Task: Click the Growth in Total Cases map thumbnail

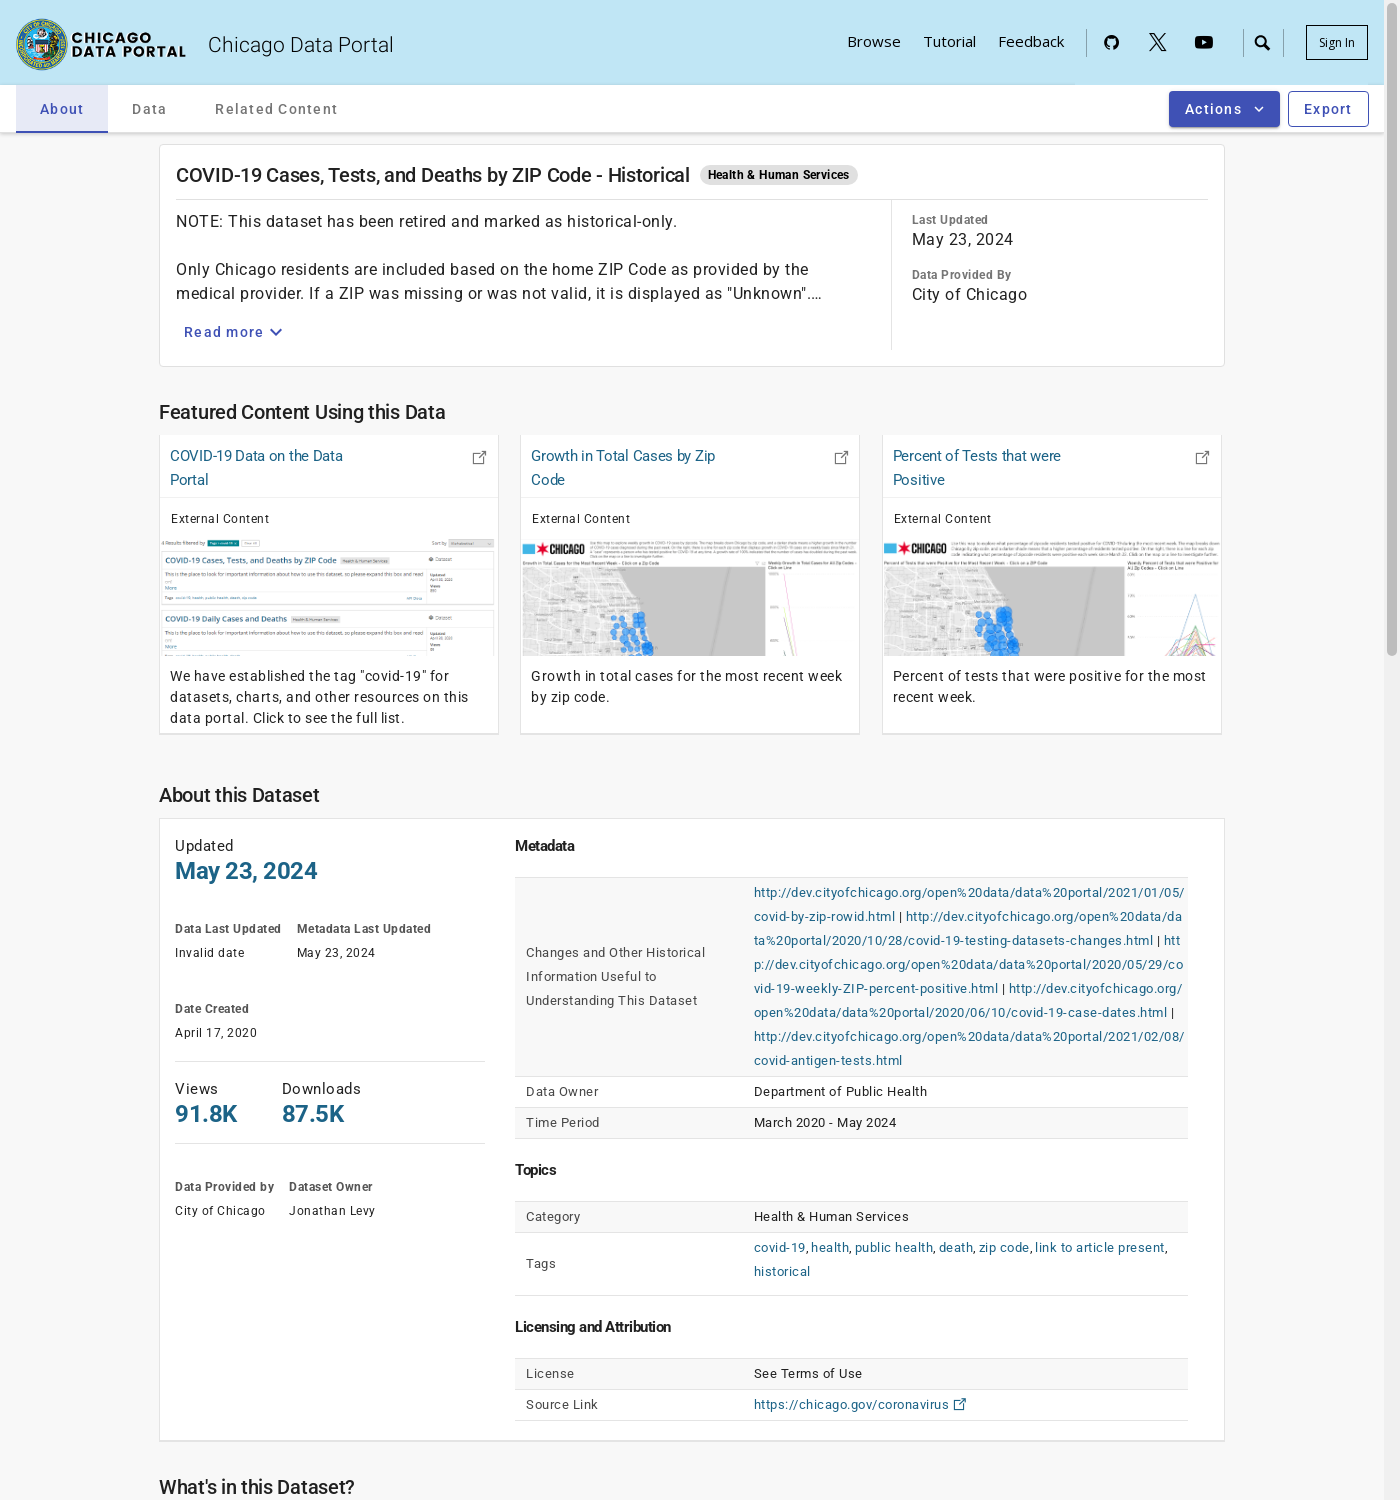Action: pyautogui.click(x=690, y=596)
